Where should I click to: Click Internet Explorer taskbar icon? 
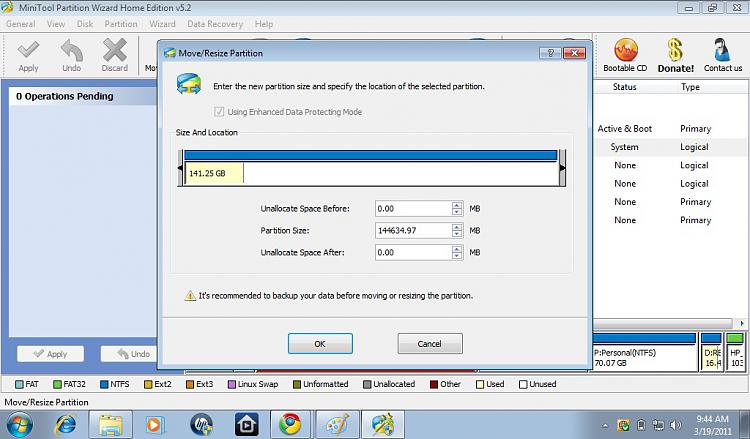click(65, 425)
